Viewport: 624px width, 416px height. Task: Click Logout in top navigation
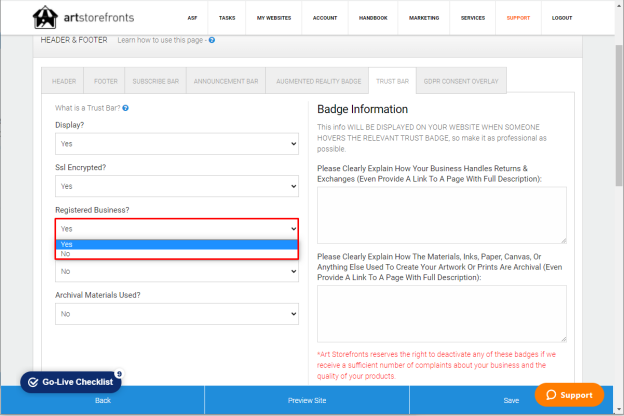tap(562, 18)
